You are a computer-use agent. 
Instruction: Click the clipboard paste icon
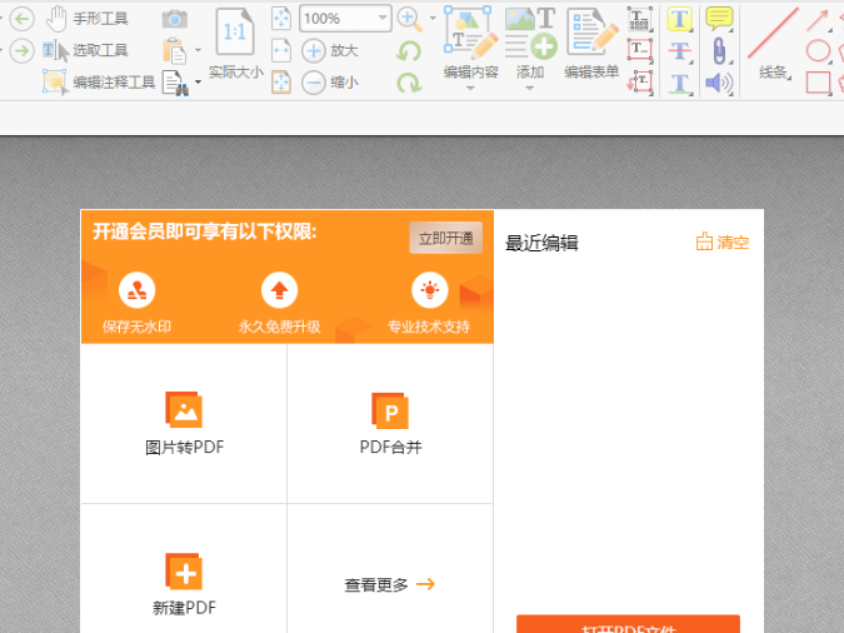(174, 51)
